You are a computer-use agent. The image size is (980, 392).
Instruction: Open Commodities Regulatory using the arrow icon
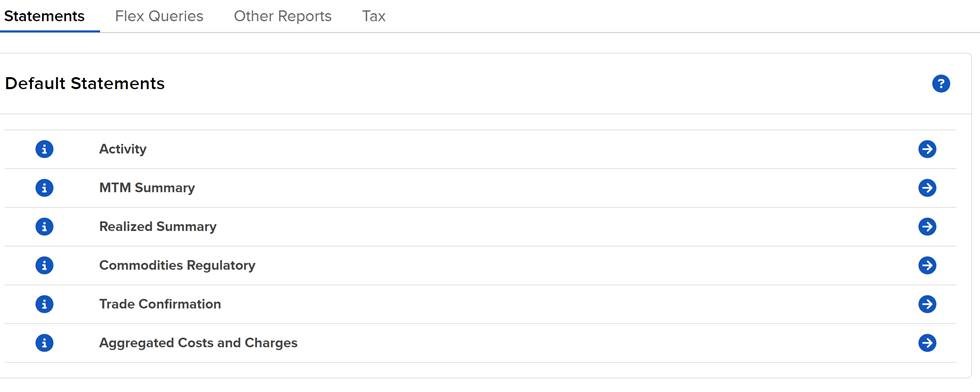click(x=927, y=266)
